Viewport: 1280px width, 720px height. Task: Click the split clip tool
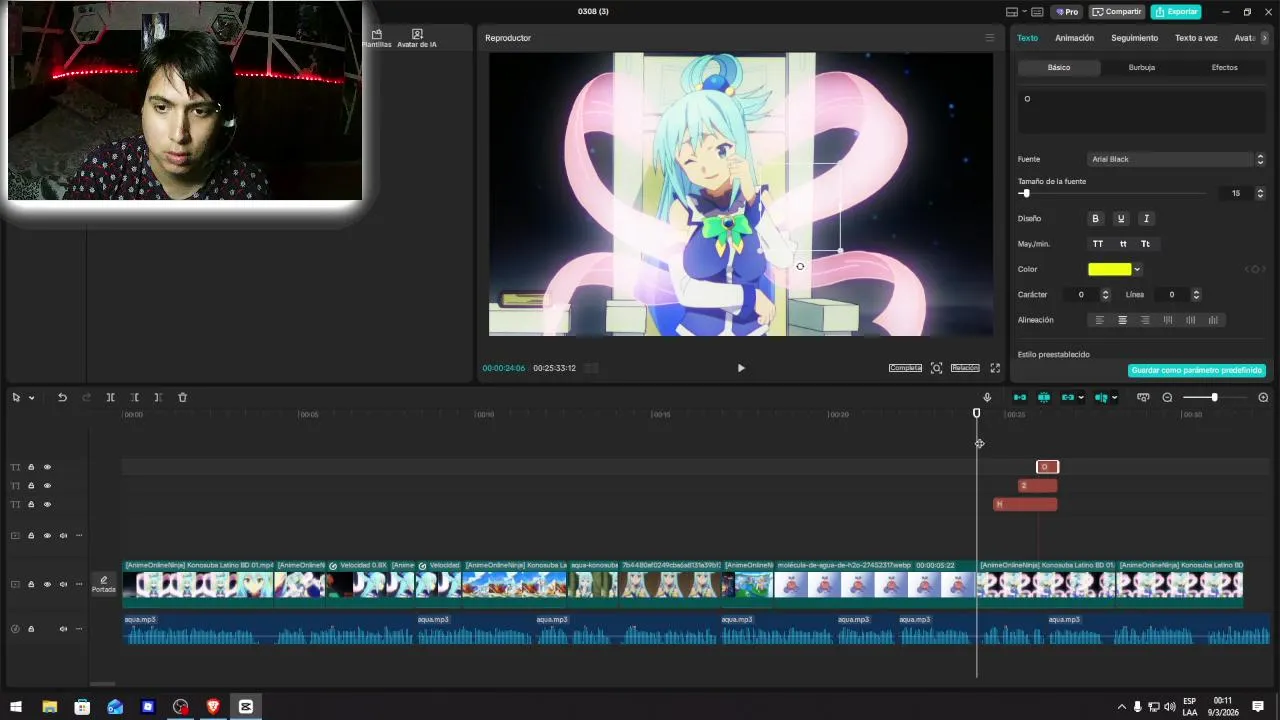(x=110, y=397)
